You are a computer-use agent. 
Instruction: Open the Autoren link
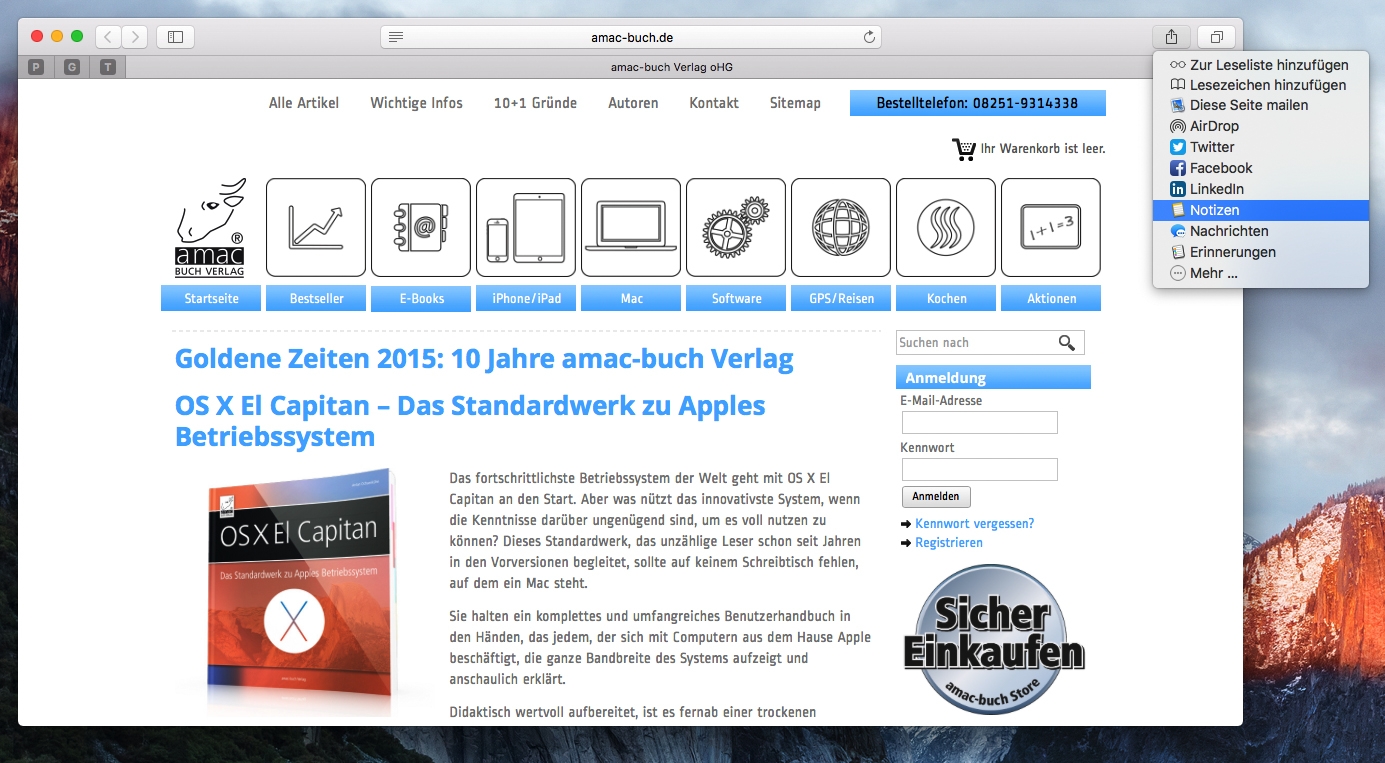(633, 103)
